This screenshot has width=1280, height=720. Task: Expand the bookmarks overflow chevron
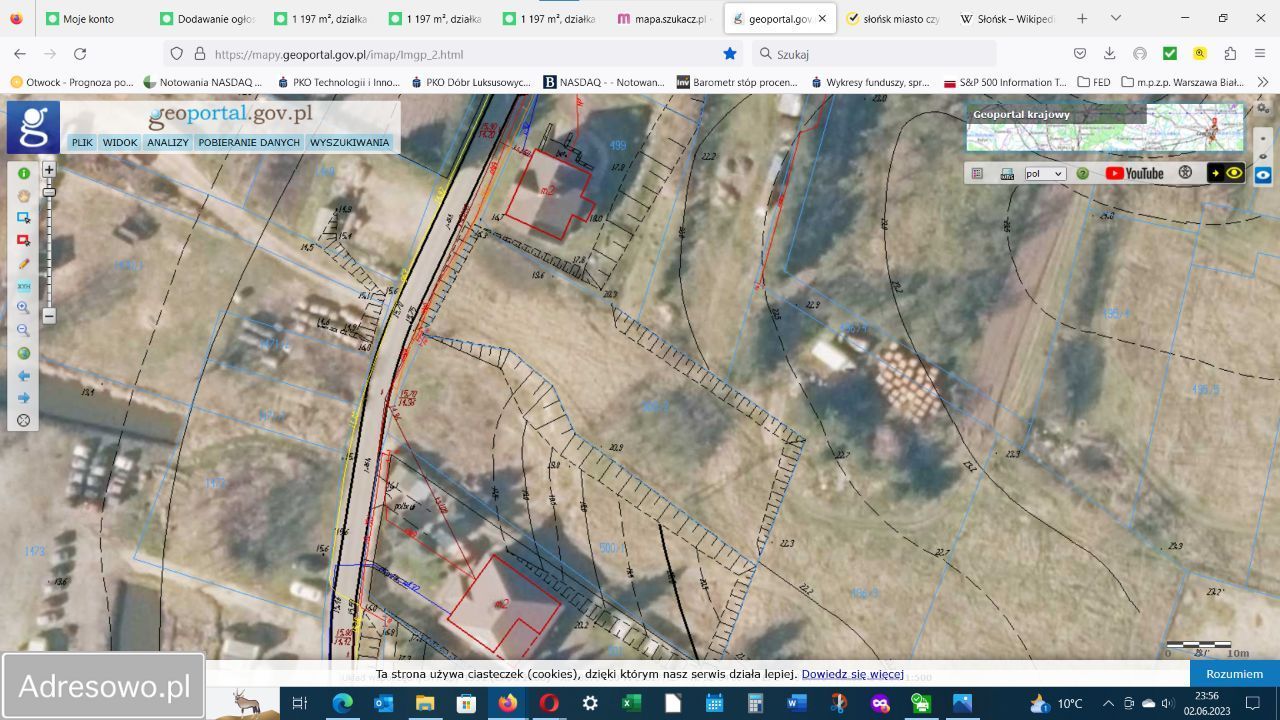pos(1263,82)
